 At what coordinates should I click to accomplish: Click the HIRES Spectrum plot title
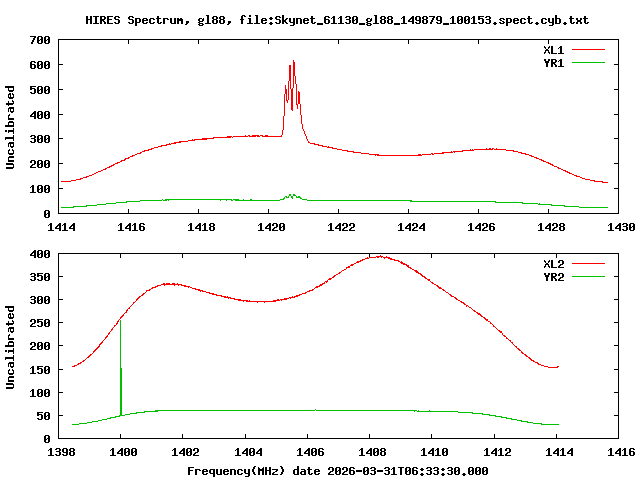(x=337, y=20)
